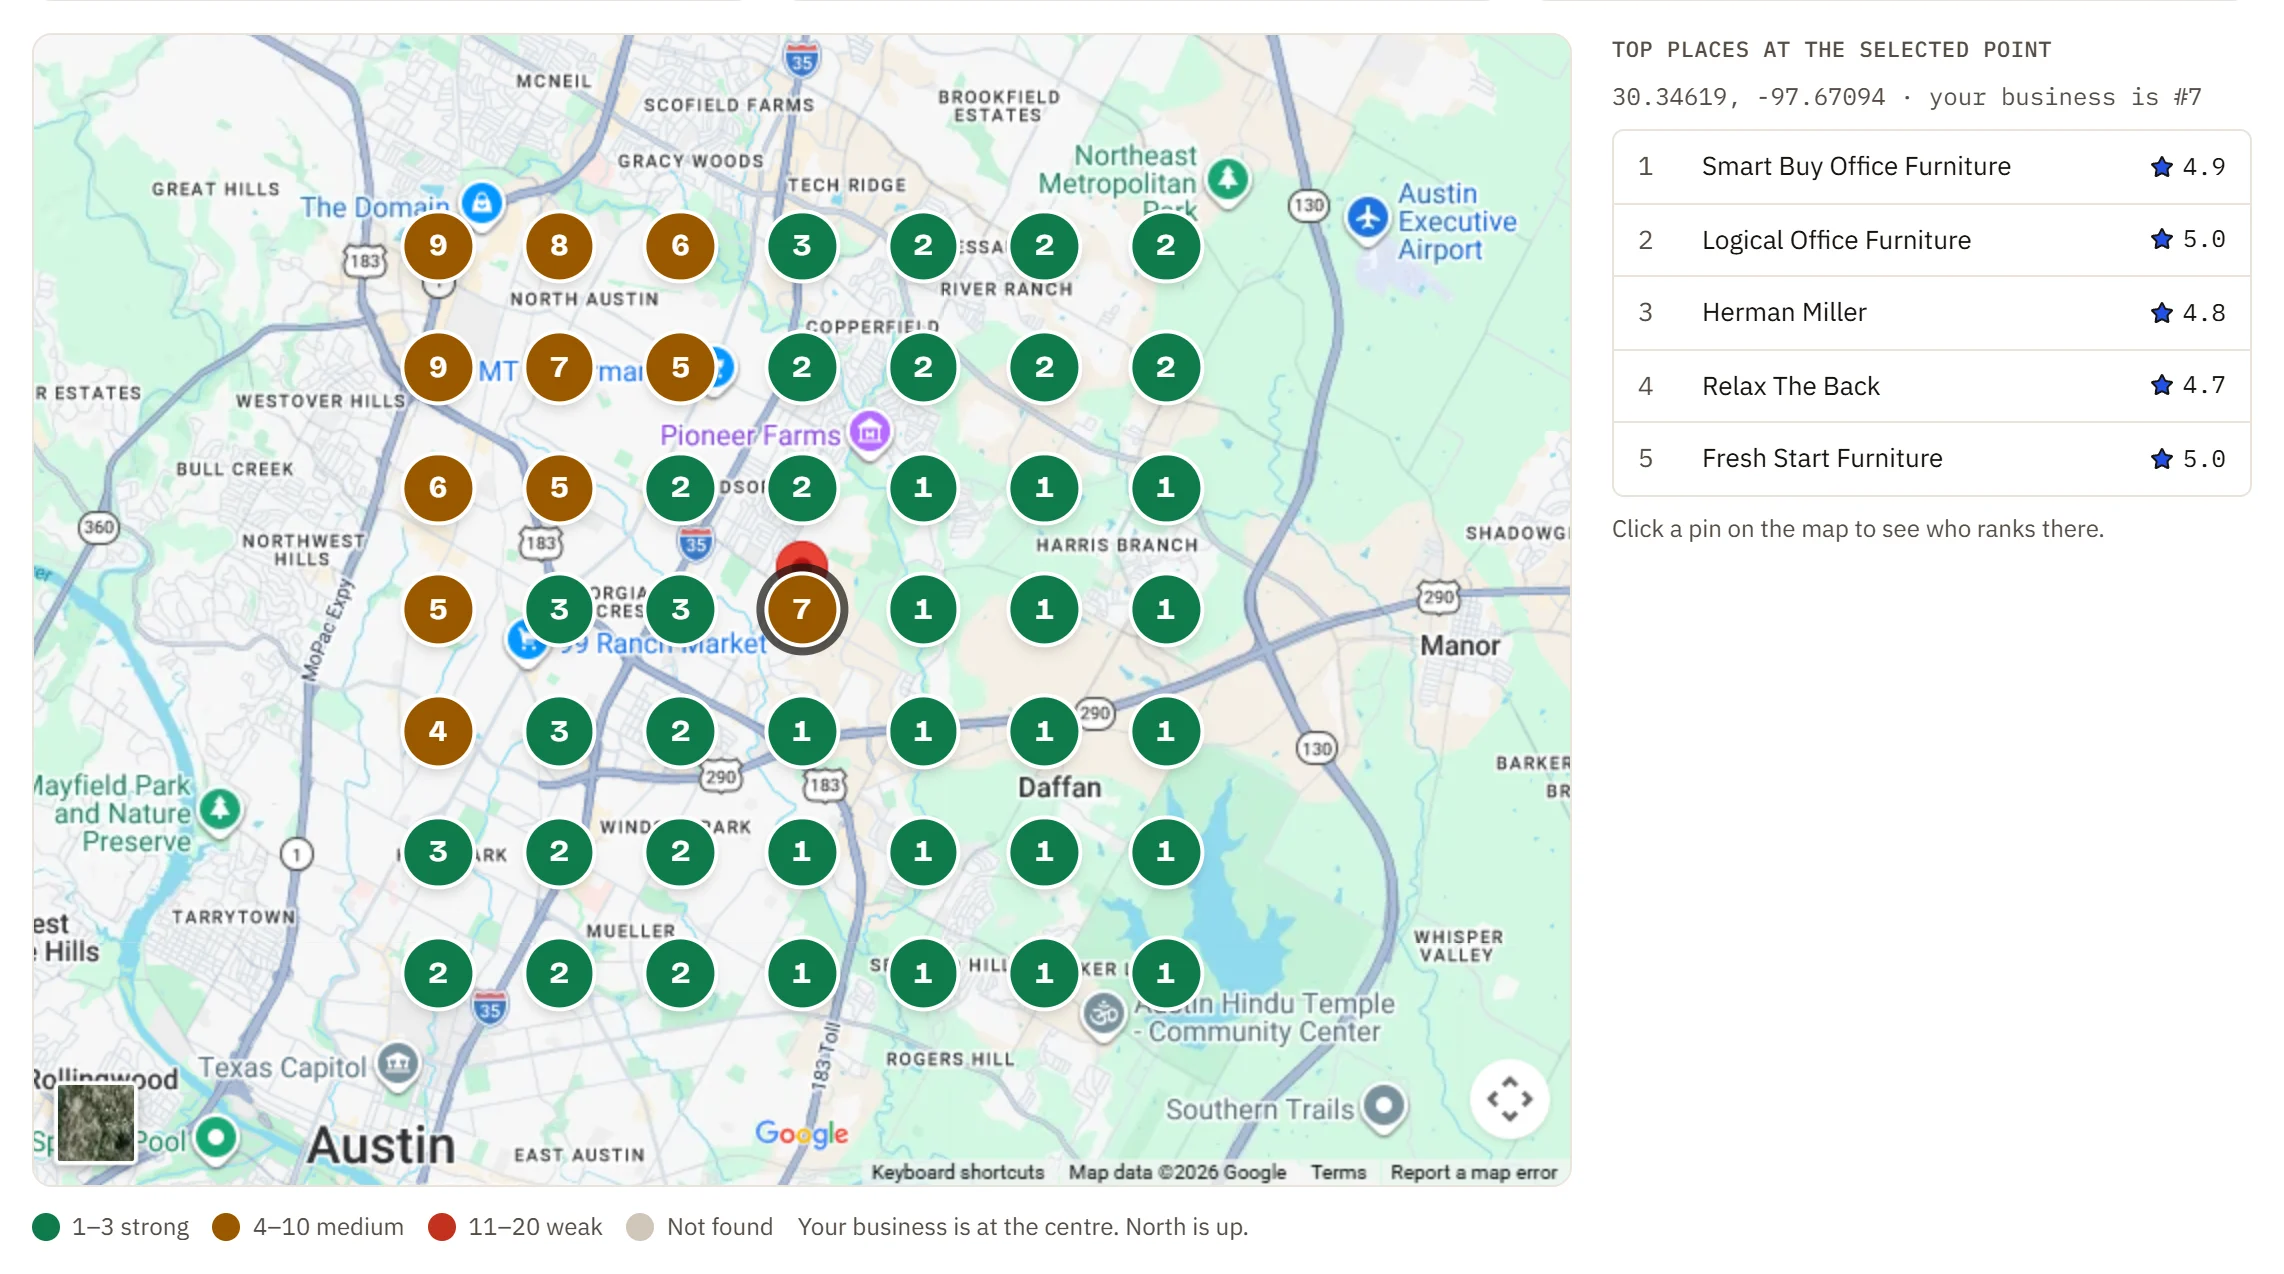This screenshot has height=1274, width=2284.
Task: Open the map camera controls button
Action: pyautogui.click(x=1509, y=1099)
